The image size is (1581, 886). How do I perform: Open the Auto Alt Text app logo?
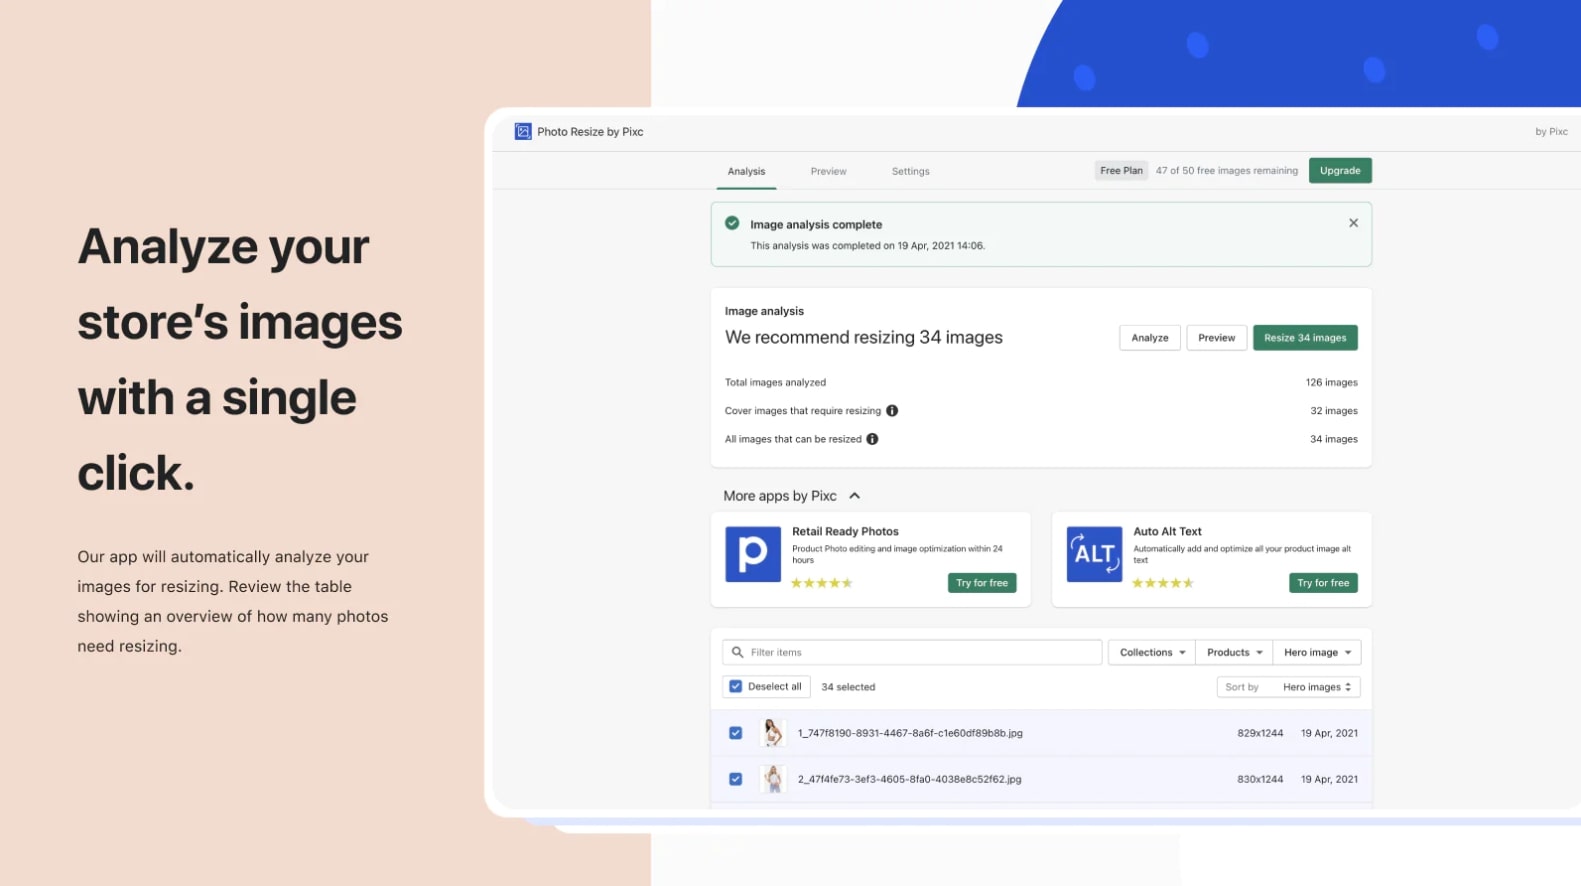pyautogui.click(x=1094, y=554)
